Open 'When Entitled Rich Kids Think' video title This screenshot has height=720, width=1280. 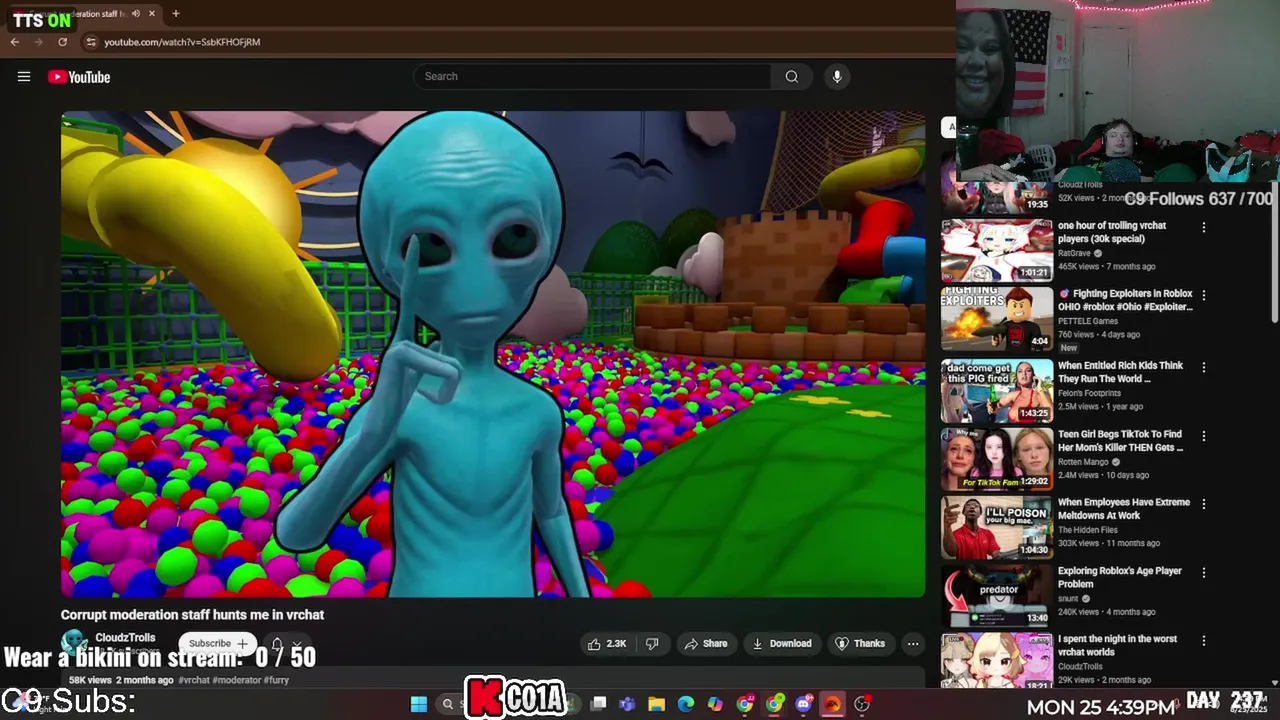coord(1120,372)
